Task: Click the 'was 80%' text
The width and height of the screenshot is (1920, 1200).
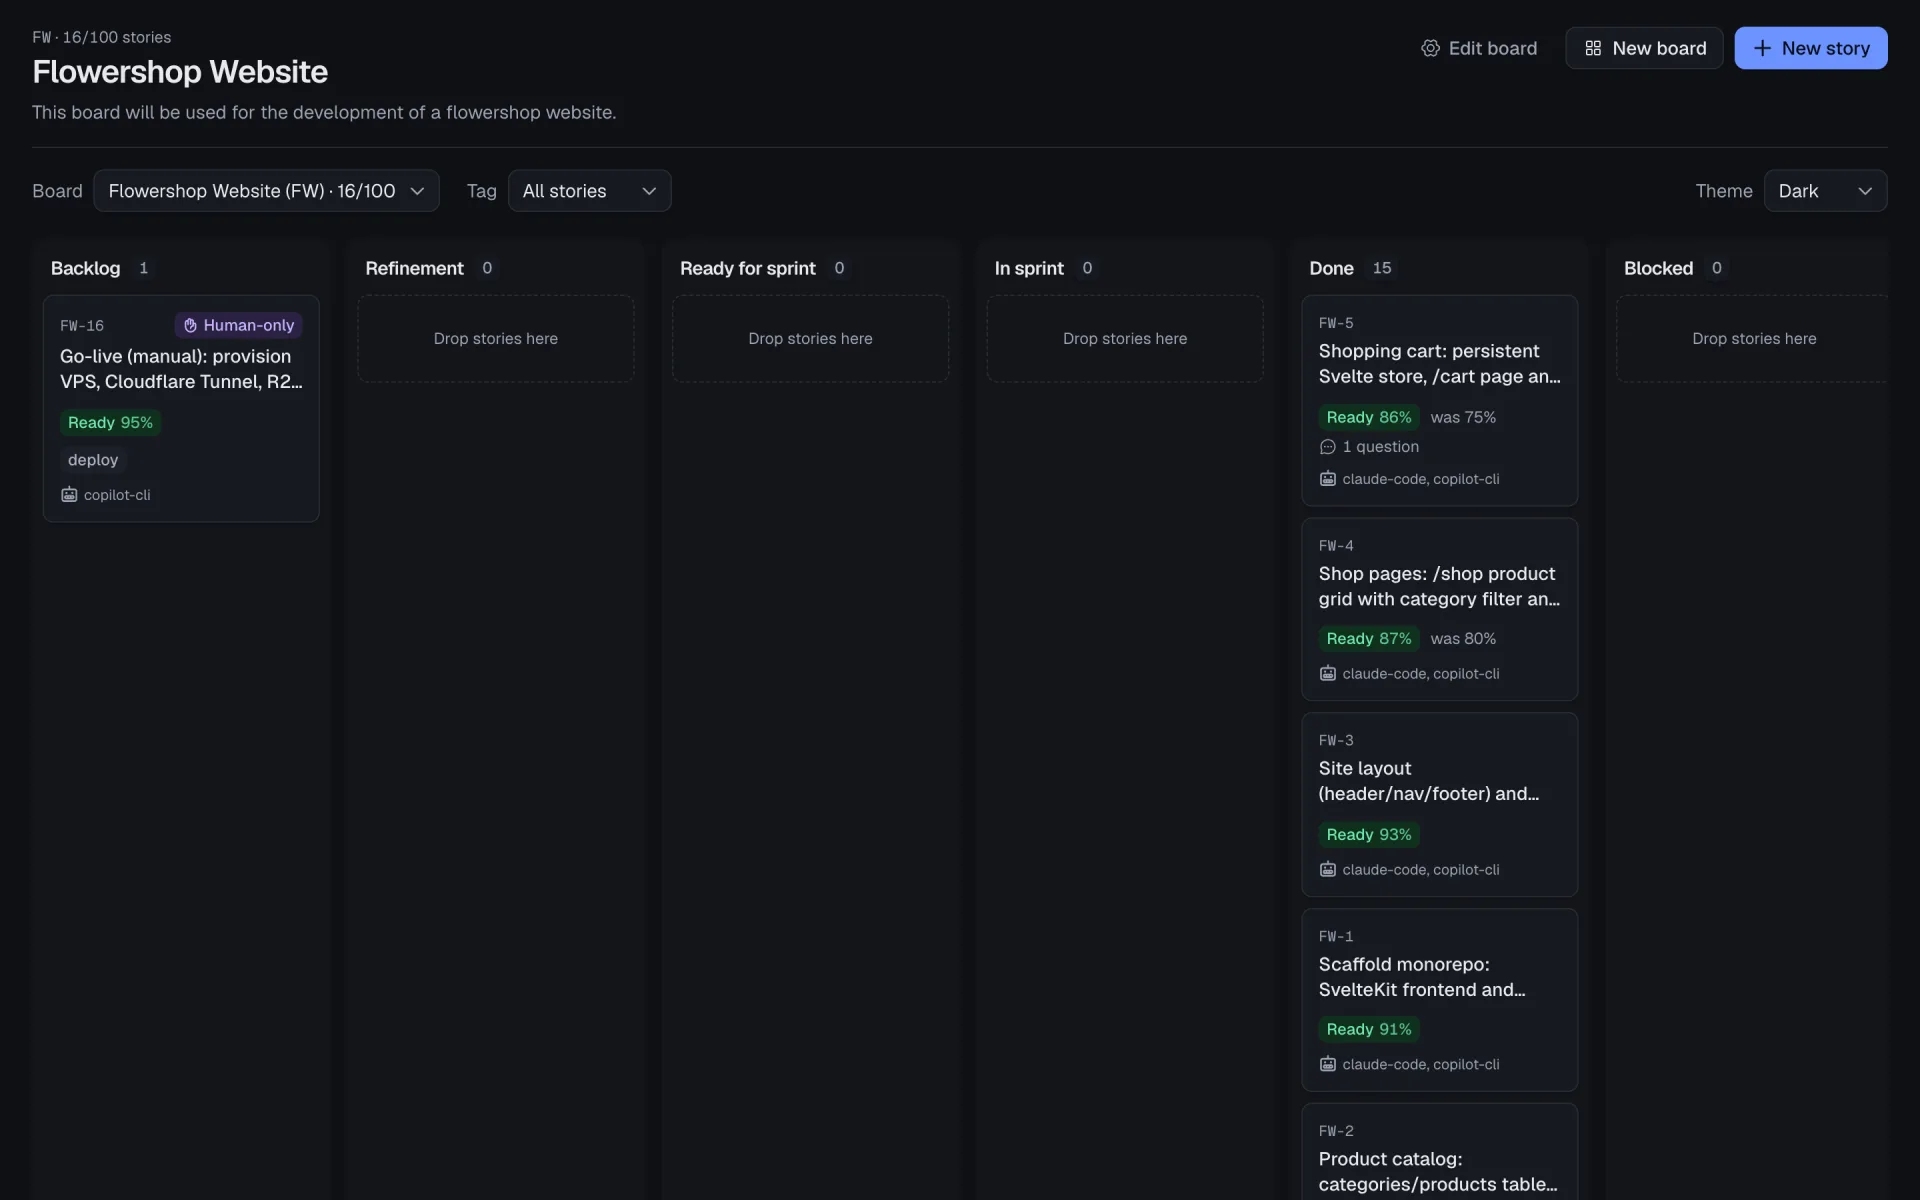Action: [1463, 639]
